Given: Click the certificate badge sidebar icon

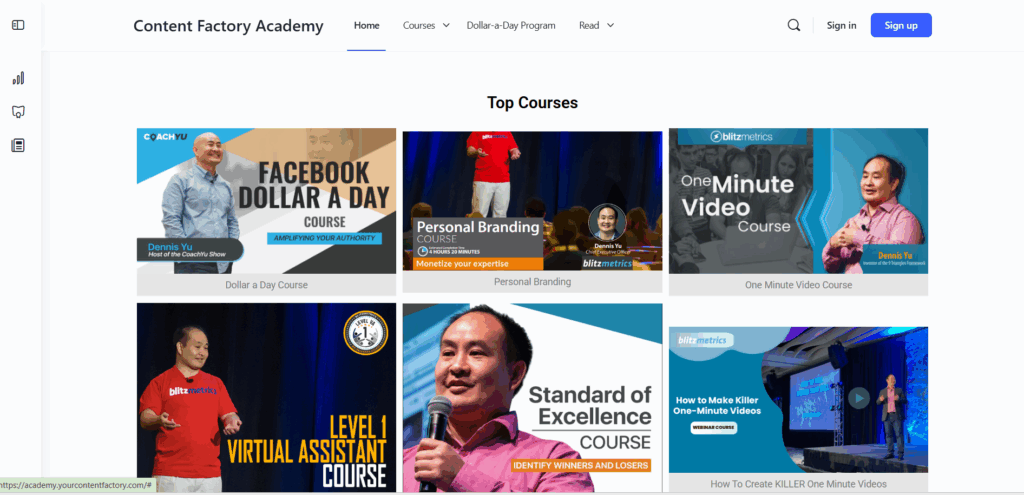Looking at the screenshot, I should coord(18,112).
